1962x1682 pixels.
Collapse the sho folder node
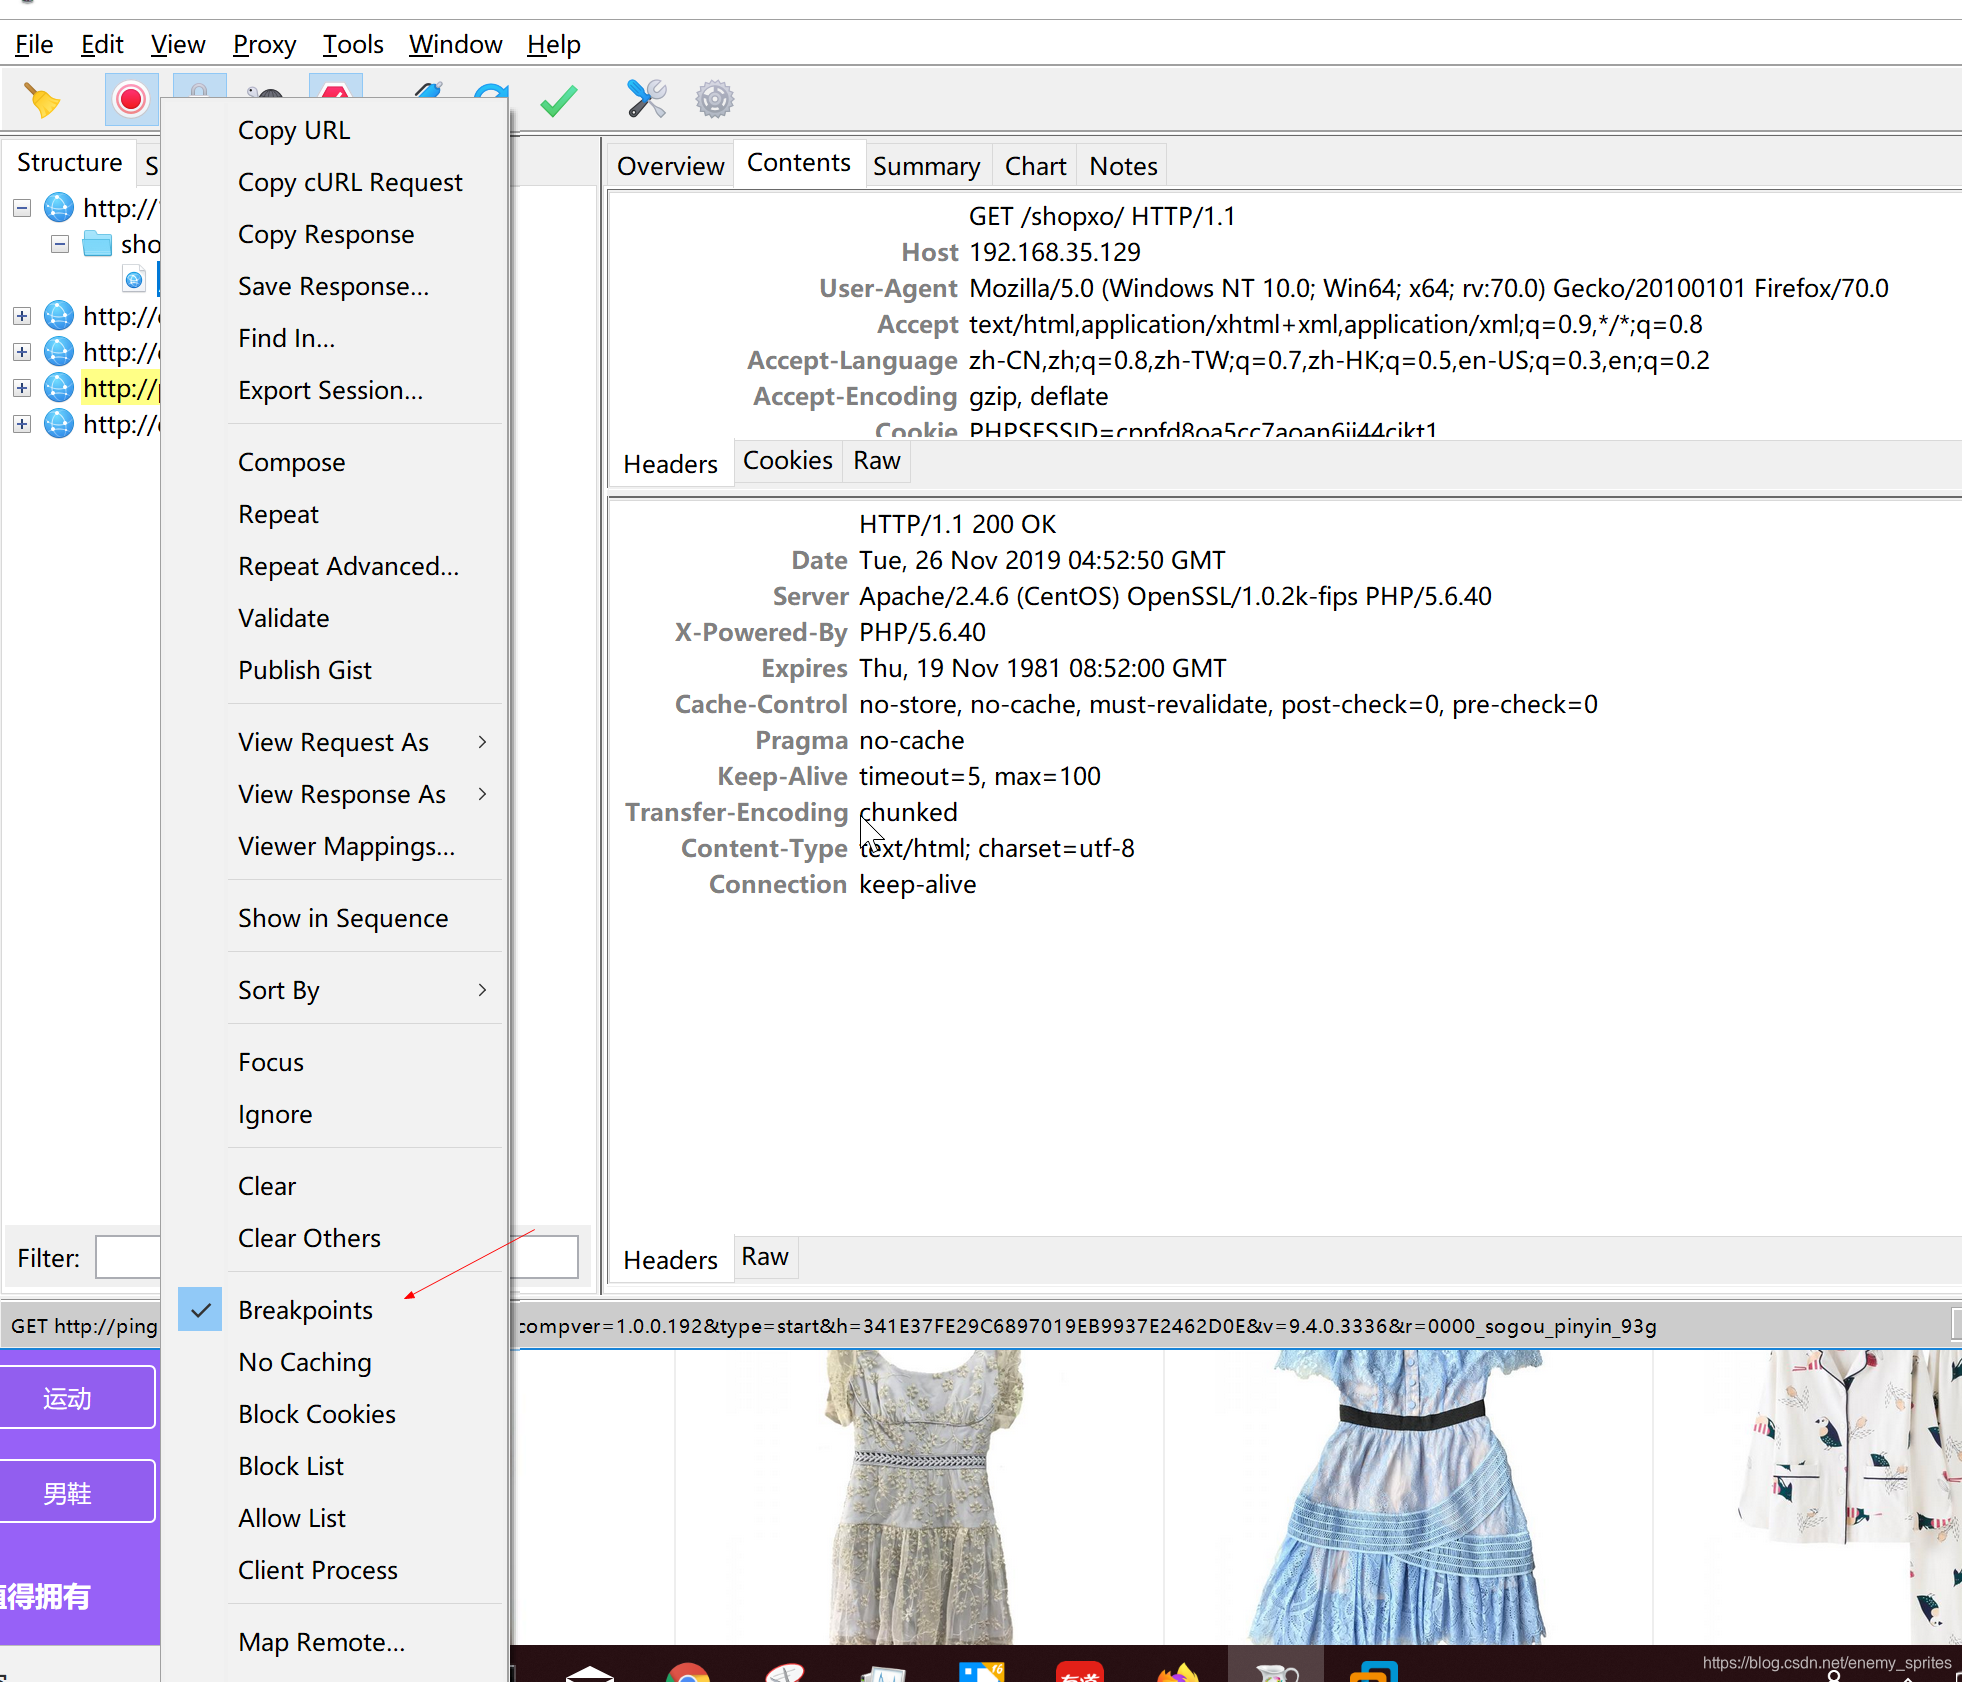point(60,244)
